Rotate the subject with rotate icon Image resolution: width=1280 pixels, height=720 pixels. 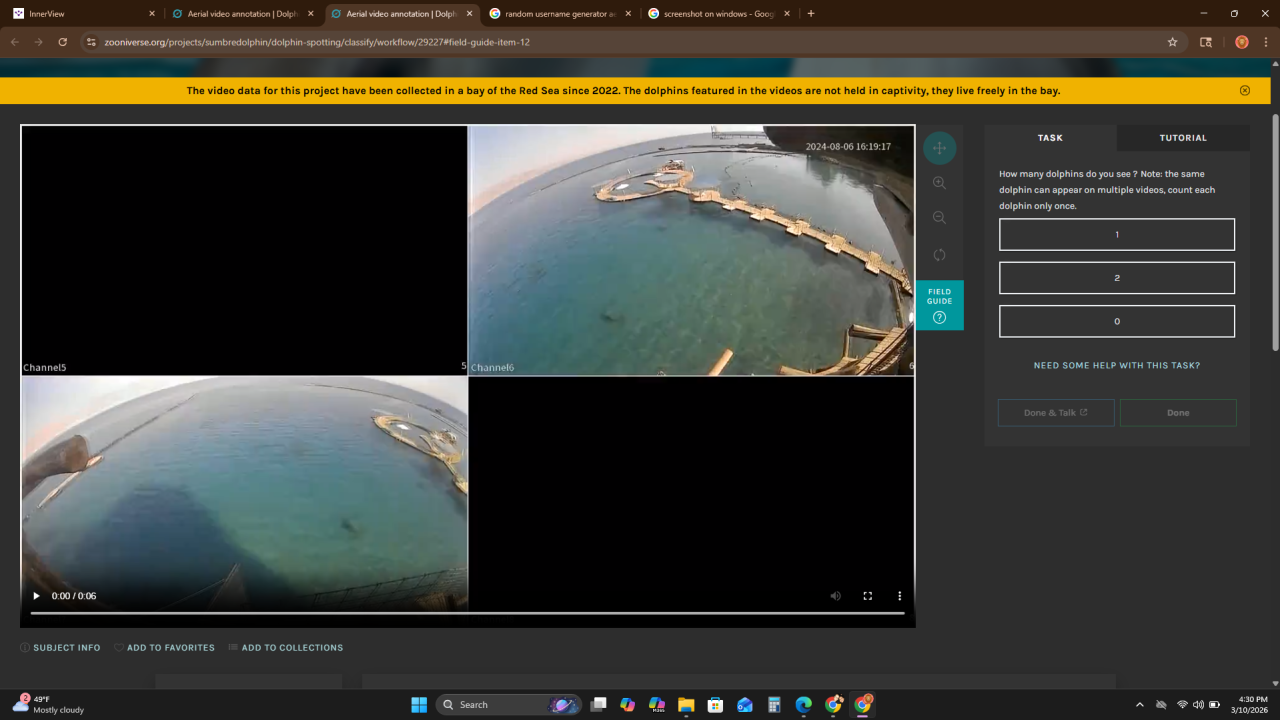939,255
